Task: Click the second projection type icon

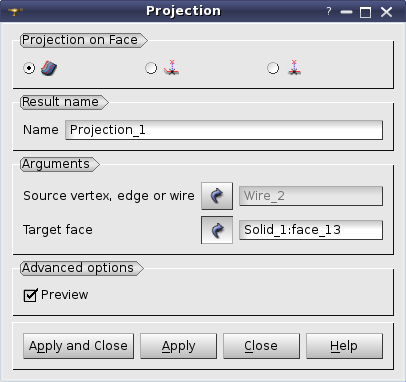Action: [x=171, y=67]
